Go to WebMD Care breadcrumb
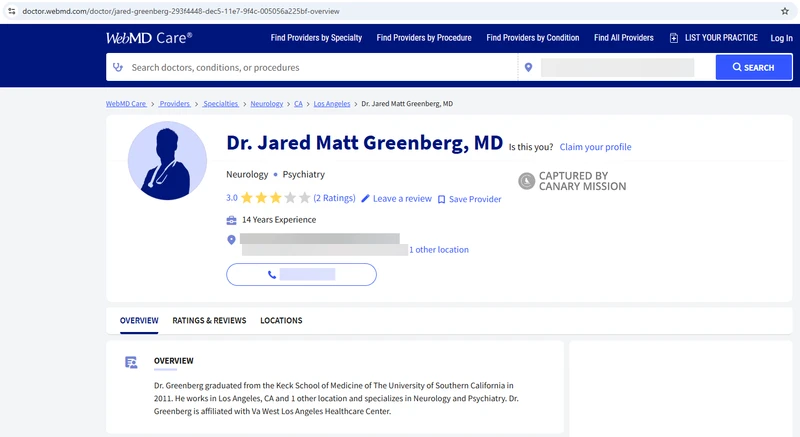 (126, 104)
